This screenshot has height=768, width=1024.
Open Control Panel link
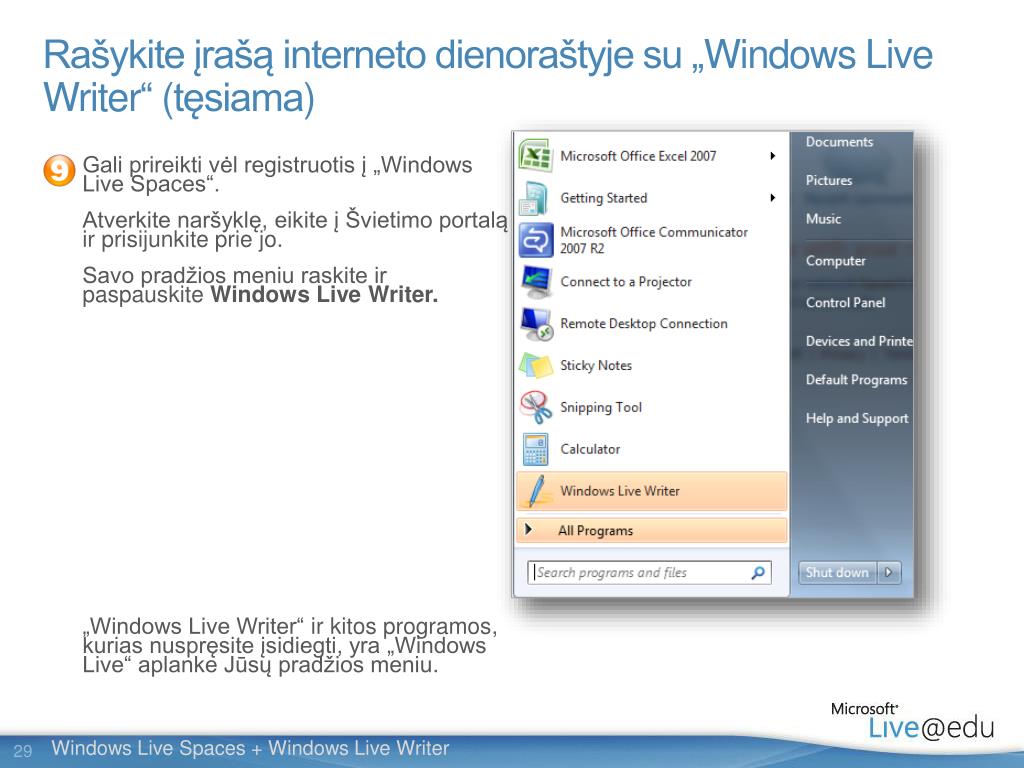845,302
